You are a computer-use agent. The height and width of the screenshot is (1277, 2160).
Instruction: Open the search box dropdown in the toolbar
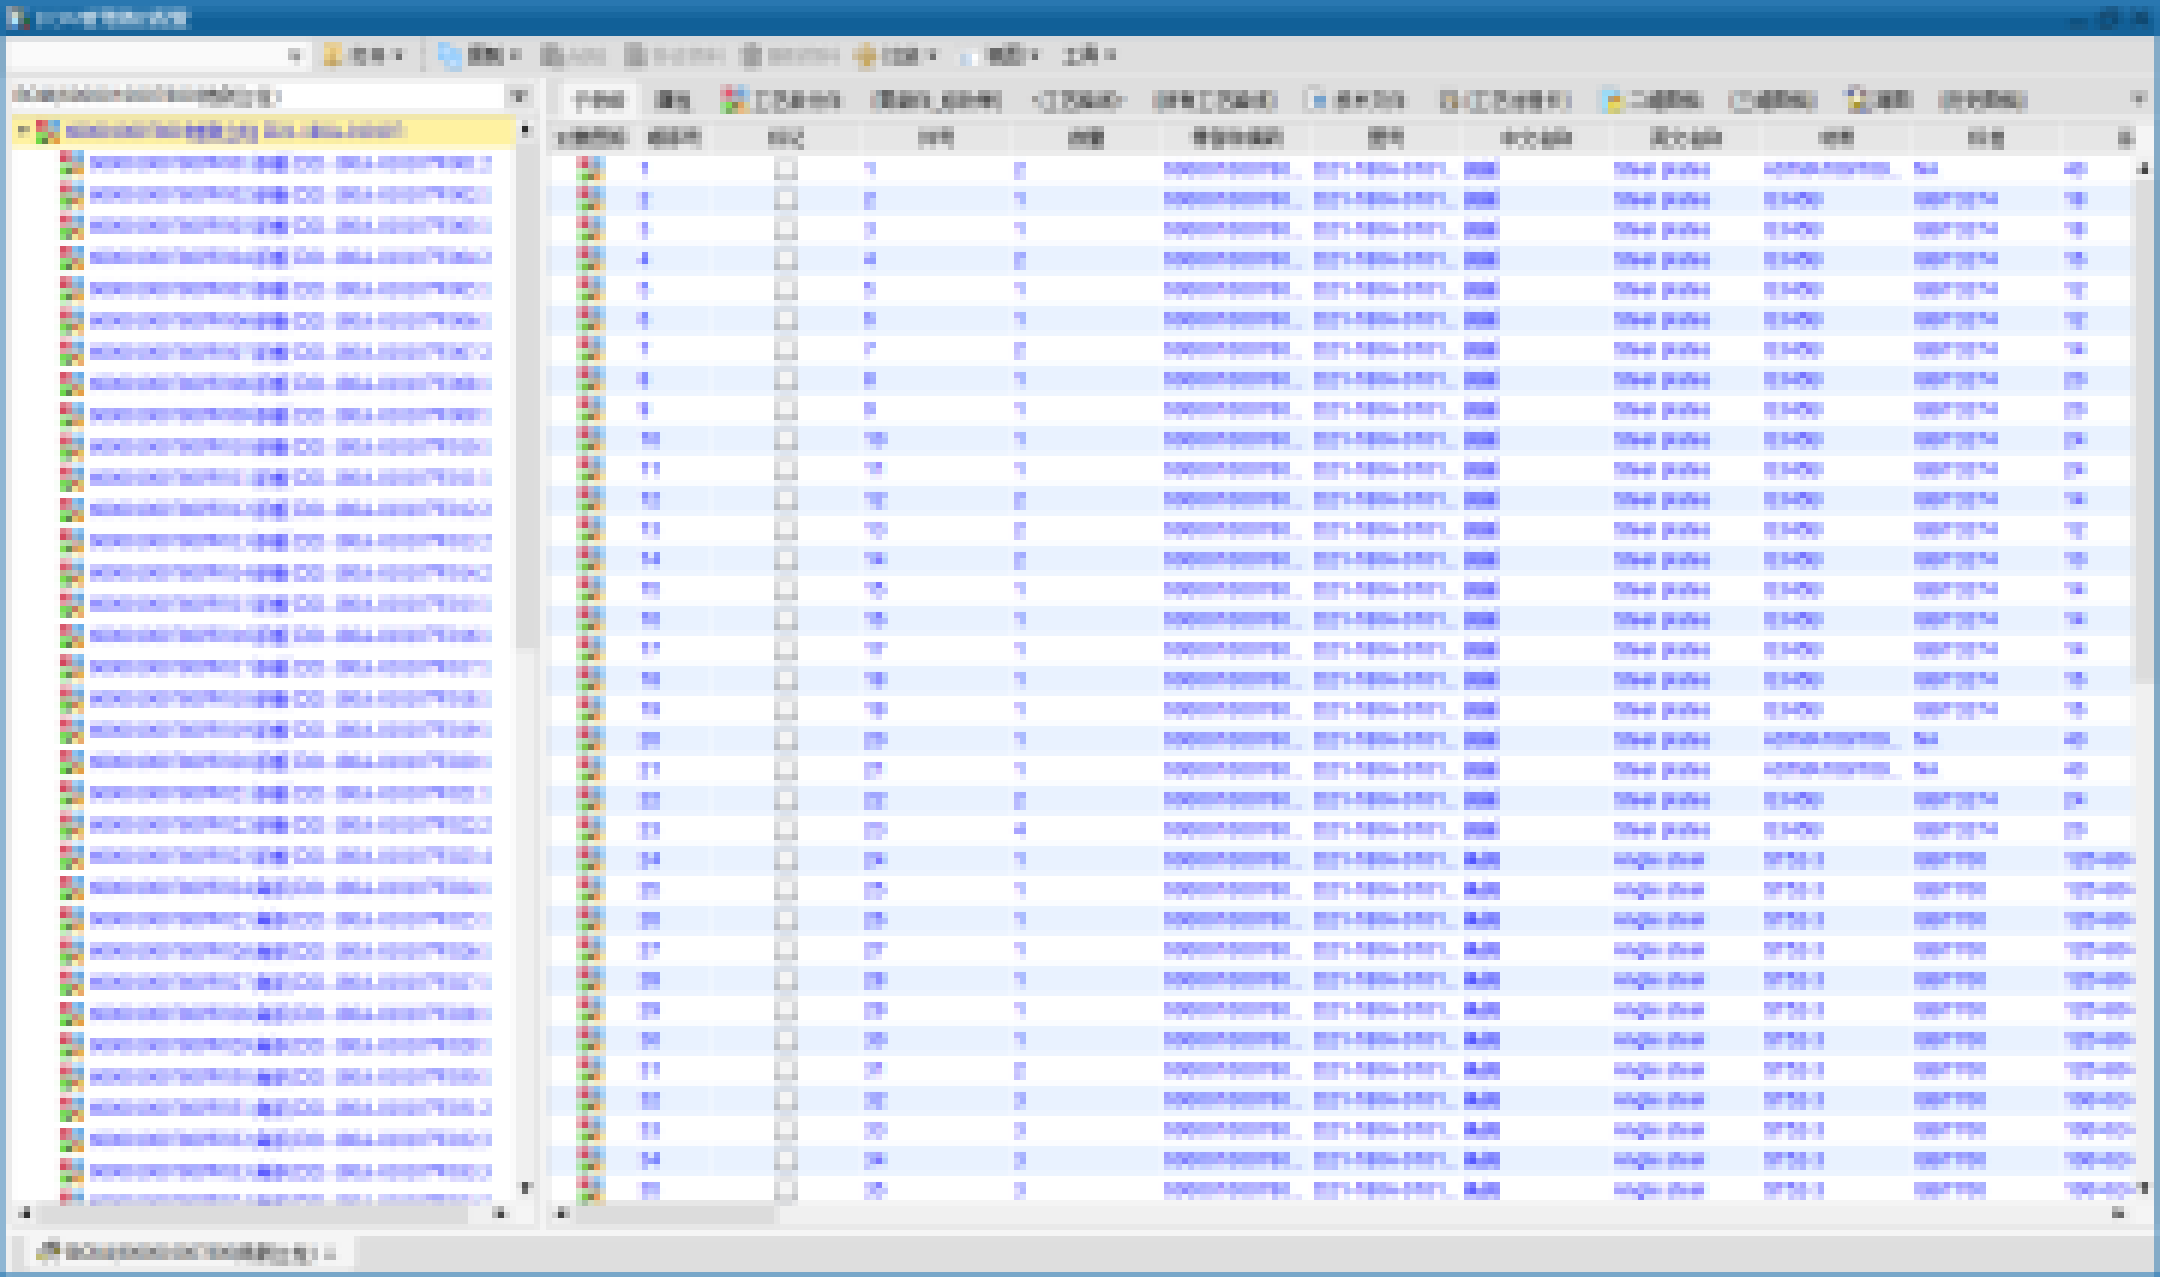pyautogui.click(x=294, y=56)
